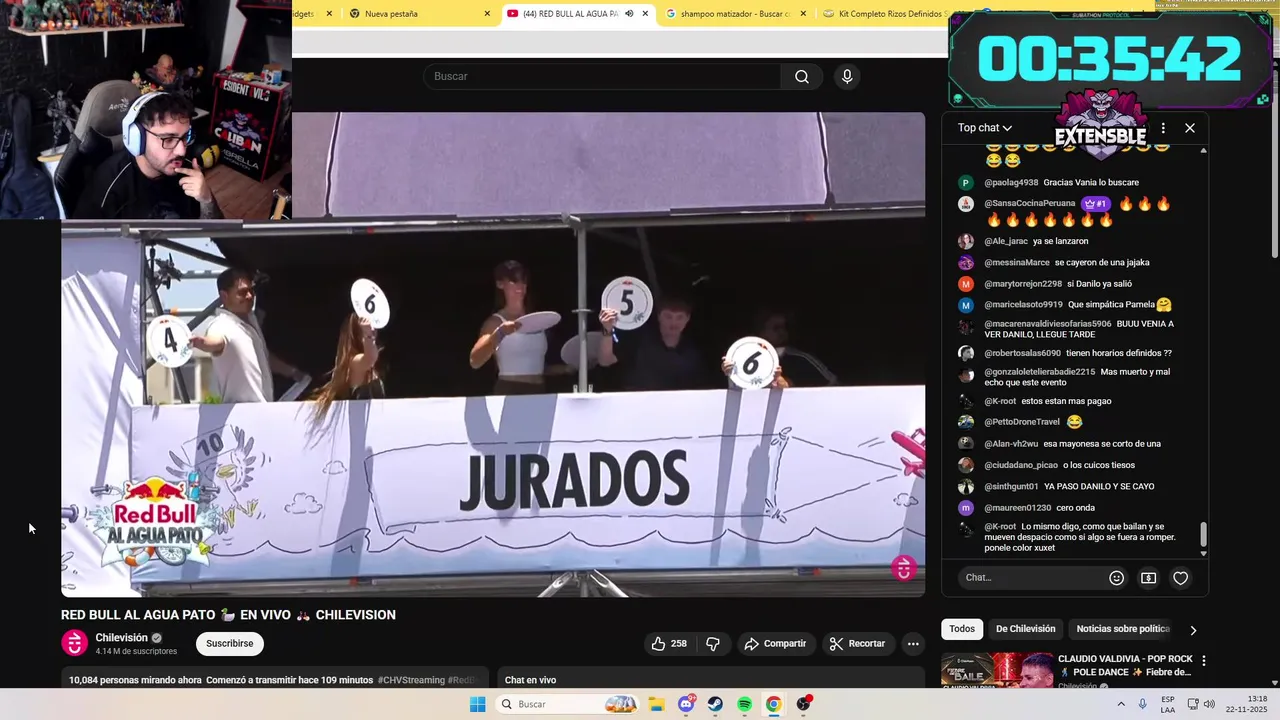Close the shampoo matizador tab
Viewport: 1280px width, 720px height.
click(x=803, y=14)
